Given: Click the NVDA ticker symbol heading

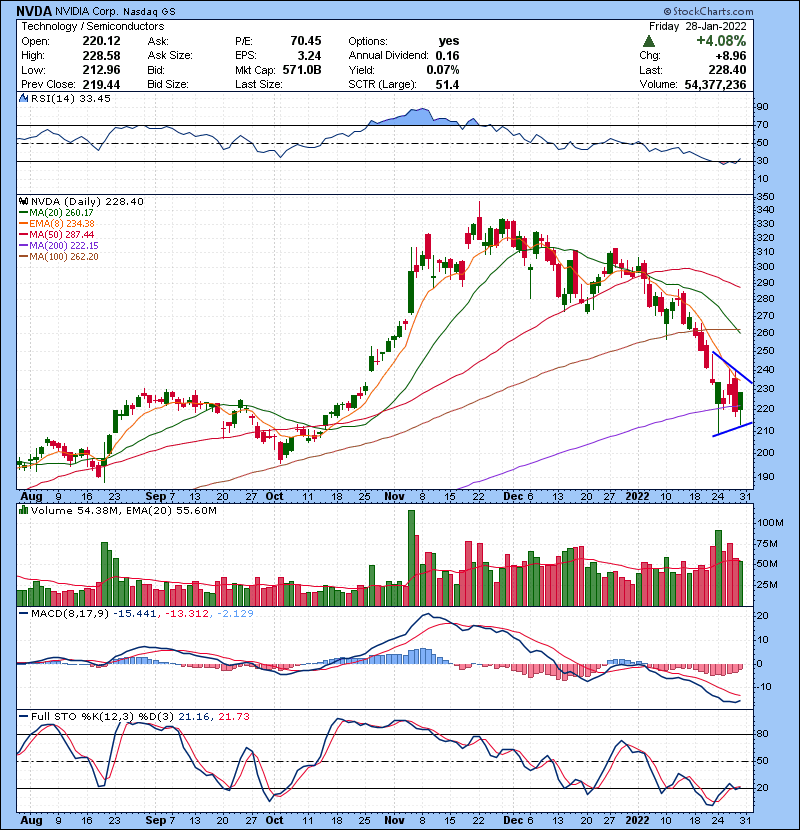Looking at the screenshot, I should click(x=34, y=11).
